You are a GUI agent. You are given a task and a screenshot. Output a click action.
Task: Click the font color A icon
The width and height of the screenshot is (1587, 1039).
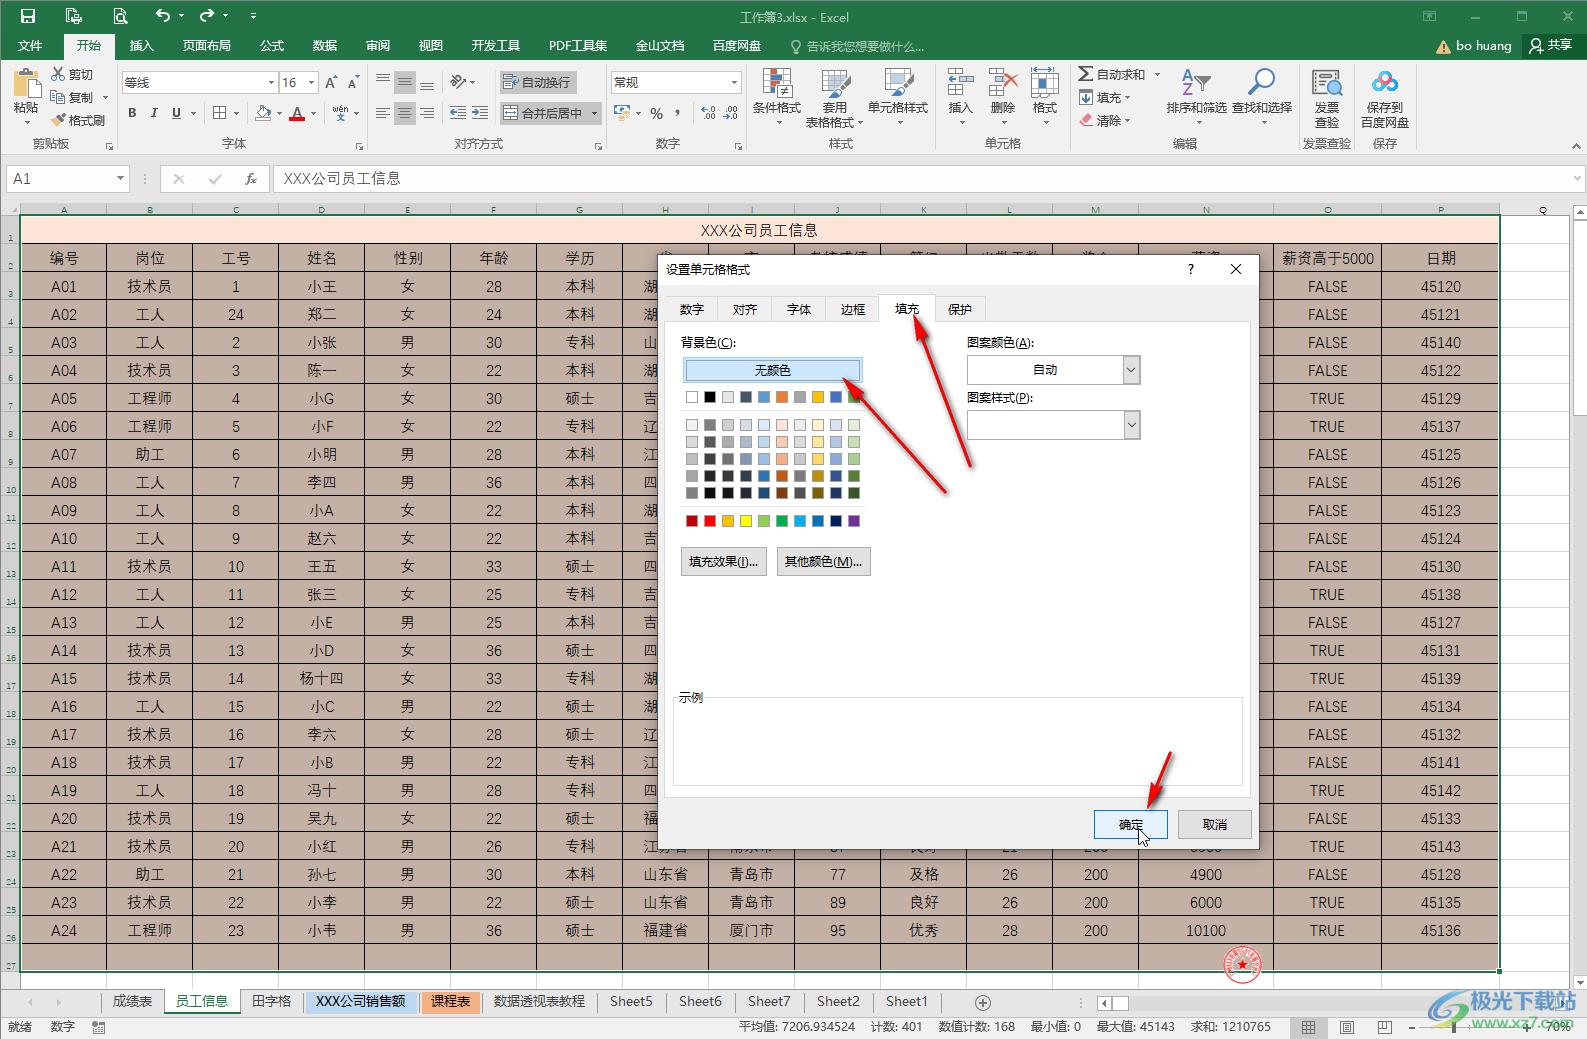[296, 114]
